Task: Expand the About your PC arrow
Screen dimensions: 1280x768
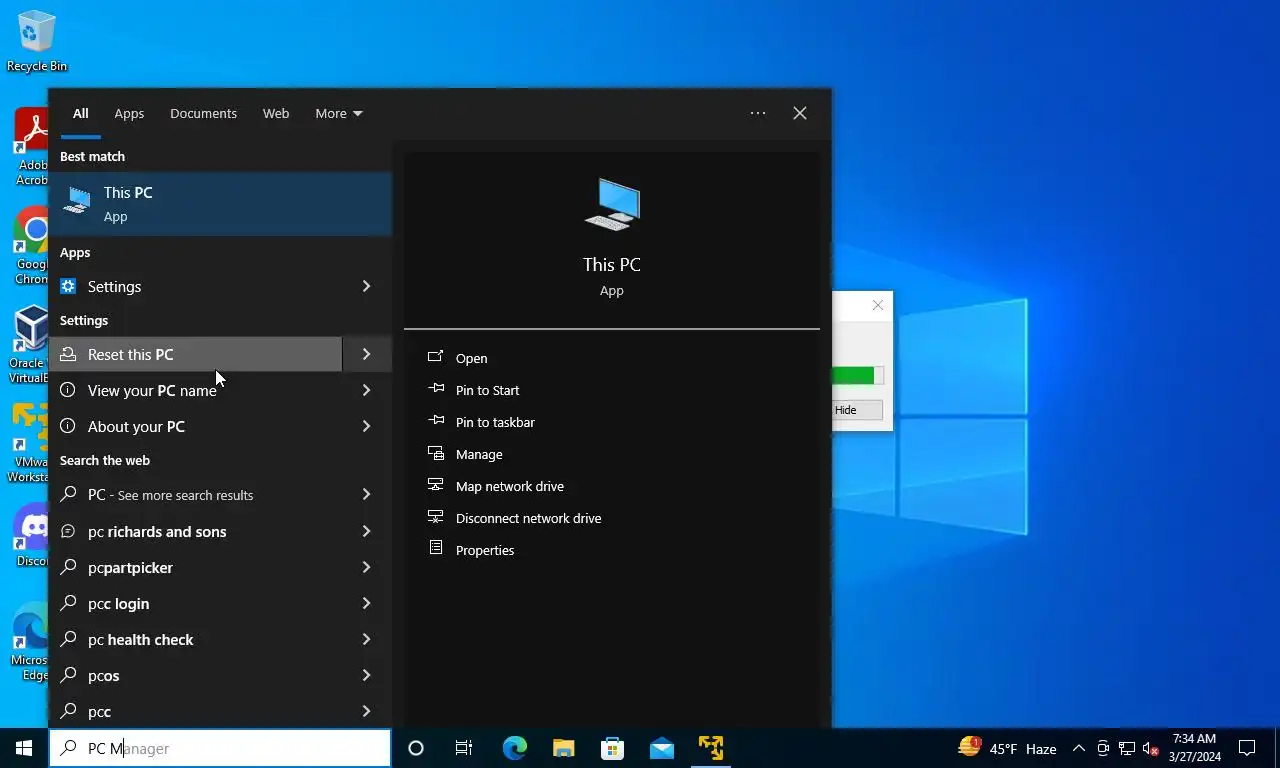Action: pyautogui.click(x=366, y=426)
